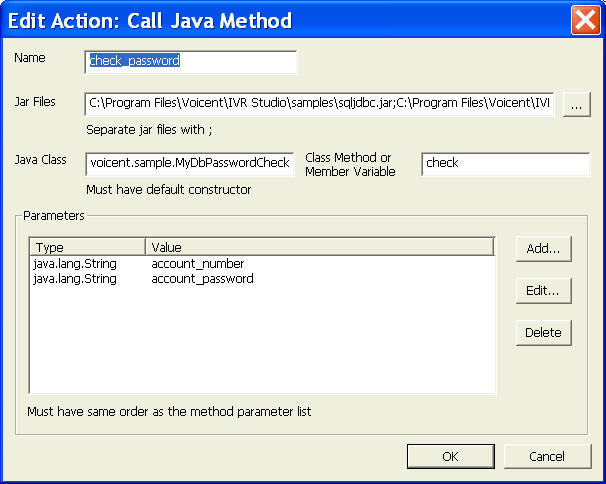Select the account_number parameter row
Screen dimensions: 606x484
(198, 264)
